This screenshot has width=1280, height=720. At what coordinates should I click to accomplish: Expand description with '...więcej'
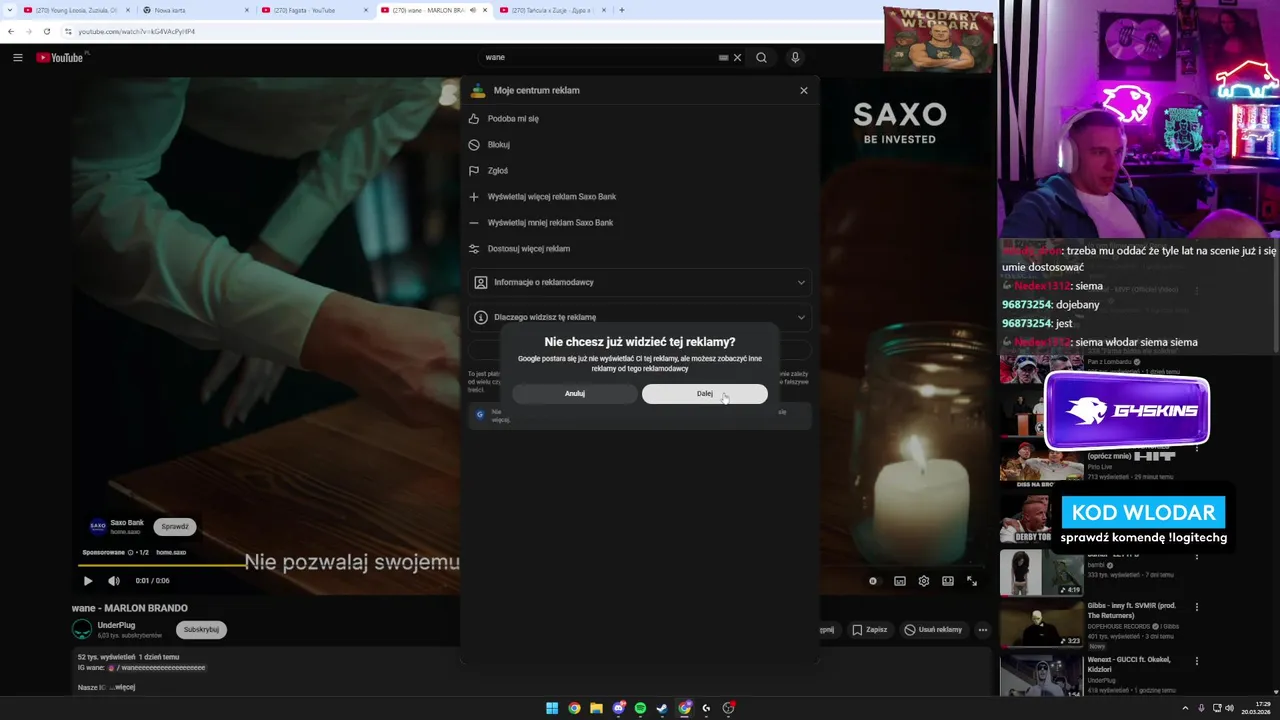(122, 687)
